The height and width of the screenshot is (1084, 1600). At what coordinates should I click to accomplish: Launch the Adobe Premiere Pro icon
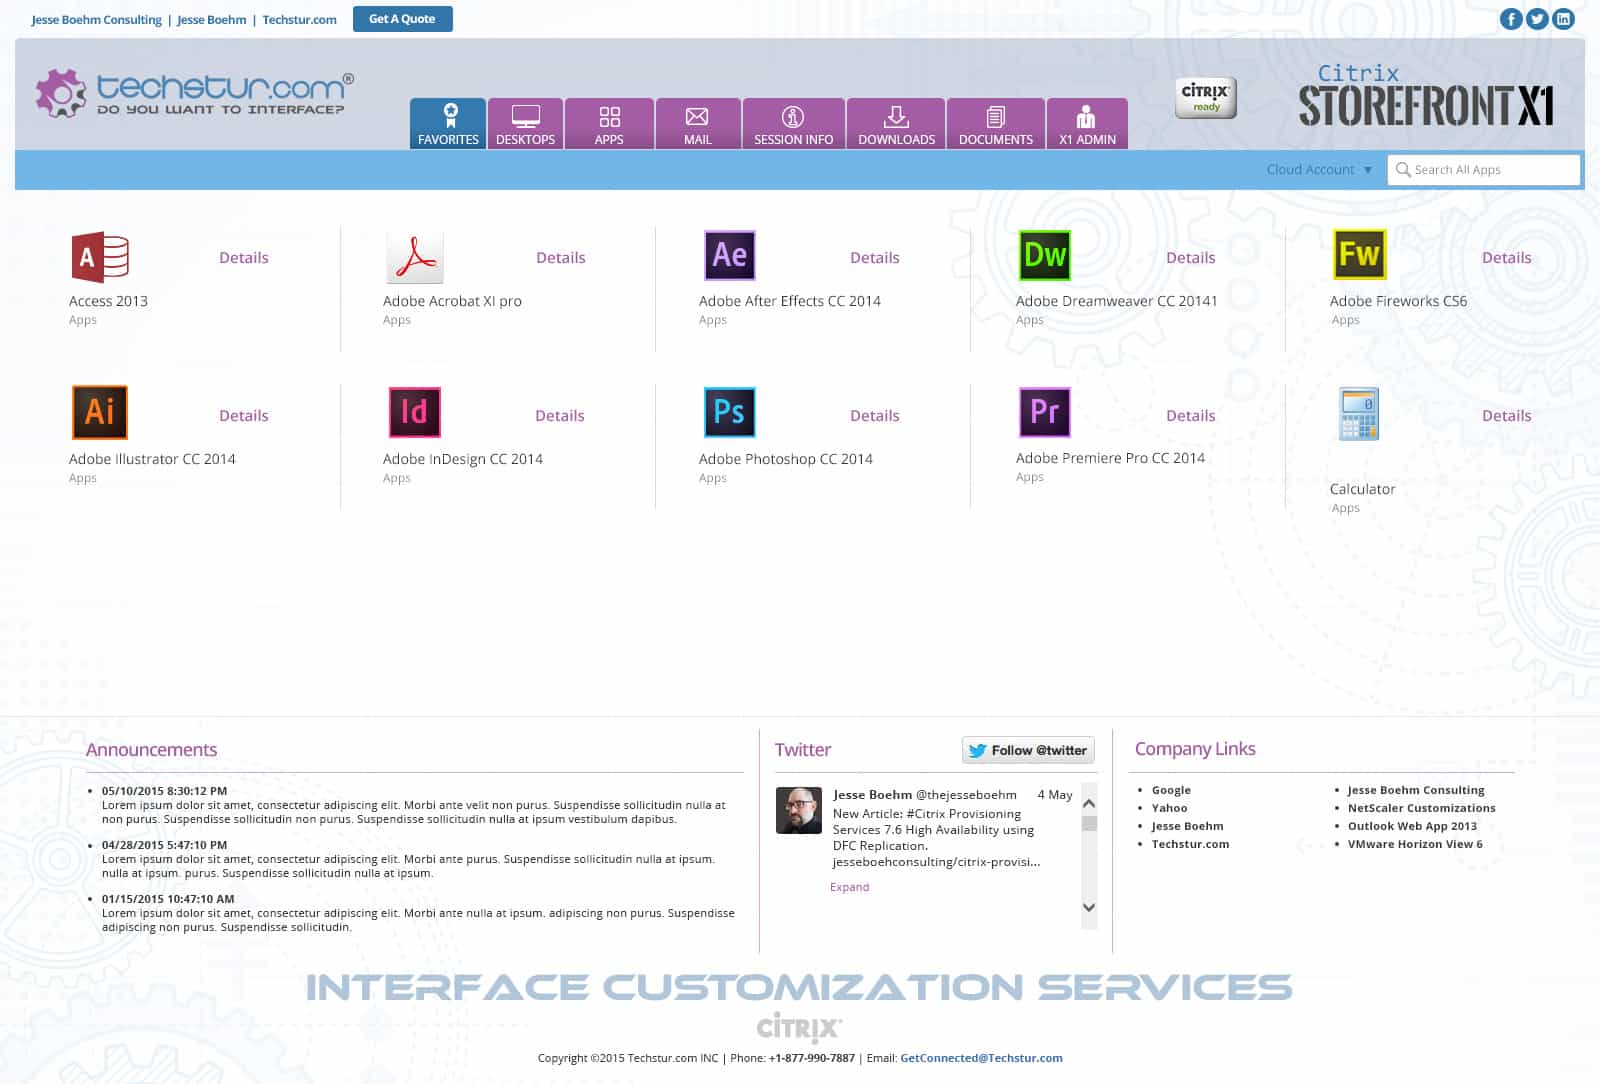(1044, 412)
